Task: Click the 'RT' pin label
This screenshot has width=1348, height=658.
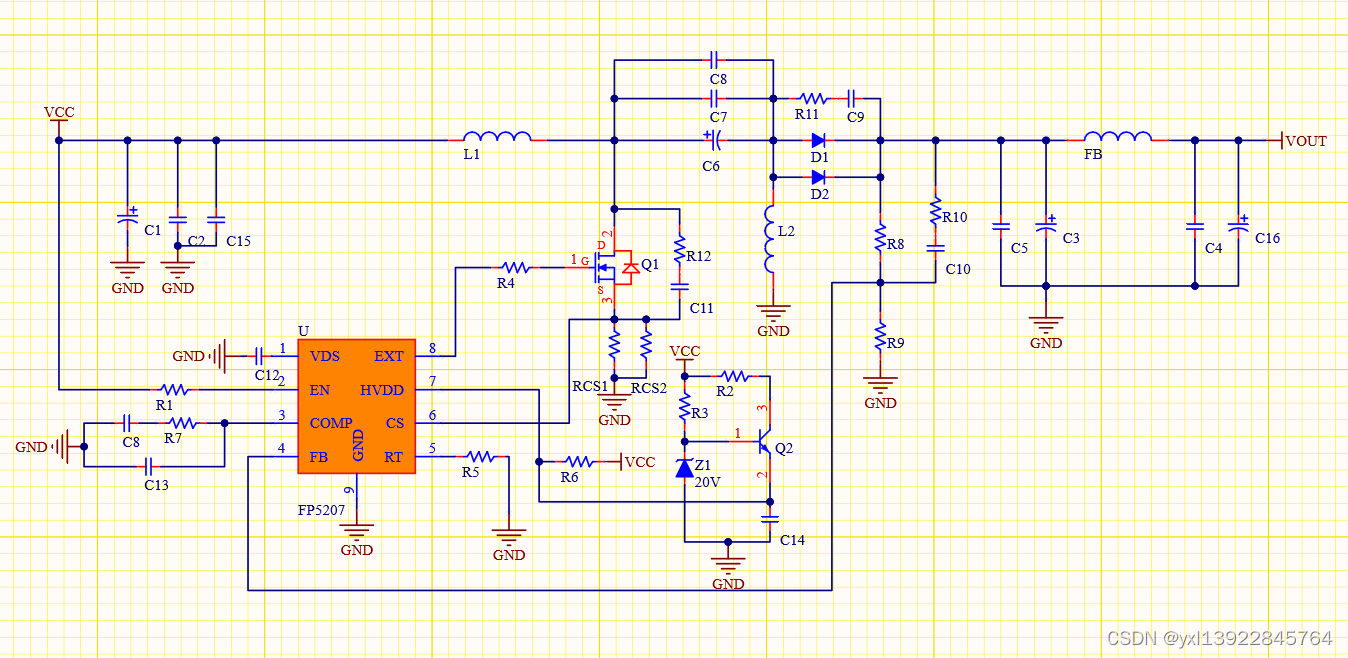Action: (x=394, y=457)
